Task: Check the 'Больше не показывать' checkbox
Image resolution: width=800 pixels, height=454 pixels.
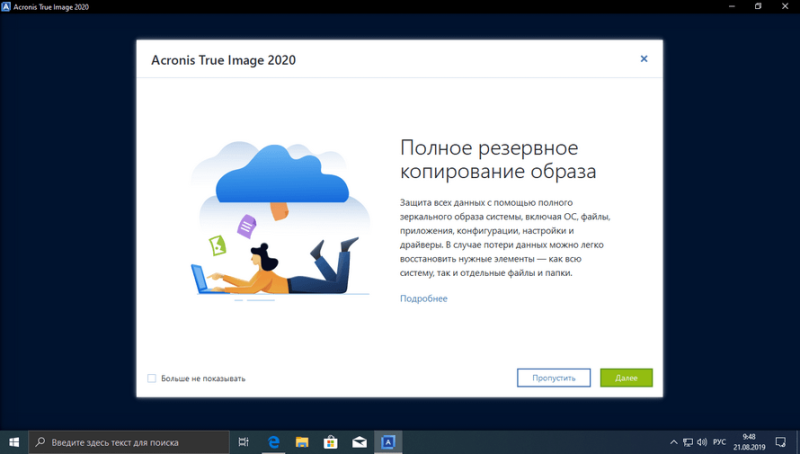Action: tap(152, 379)
